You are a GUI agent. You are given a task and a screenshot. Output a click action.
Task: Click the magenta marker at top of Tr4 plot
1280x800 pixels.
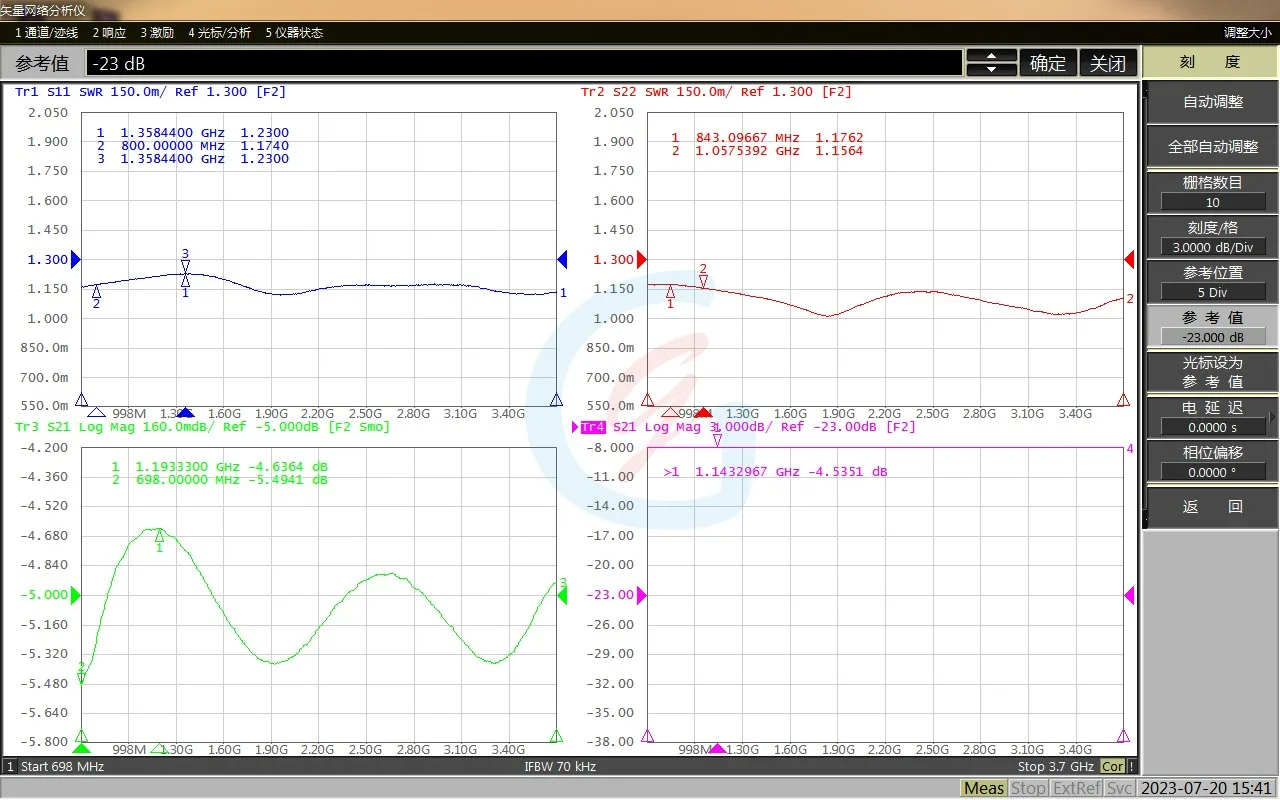[x=717, y=439]
